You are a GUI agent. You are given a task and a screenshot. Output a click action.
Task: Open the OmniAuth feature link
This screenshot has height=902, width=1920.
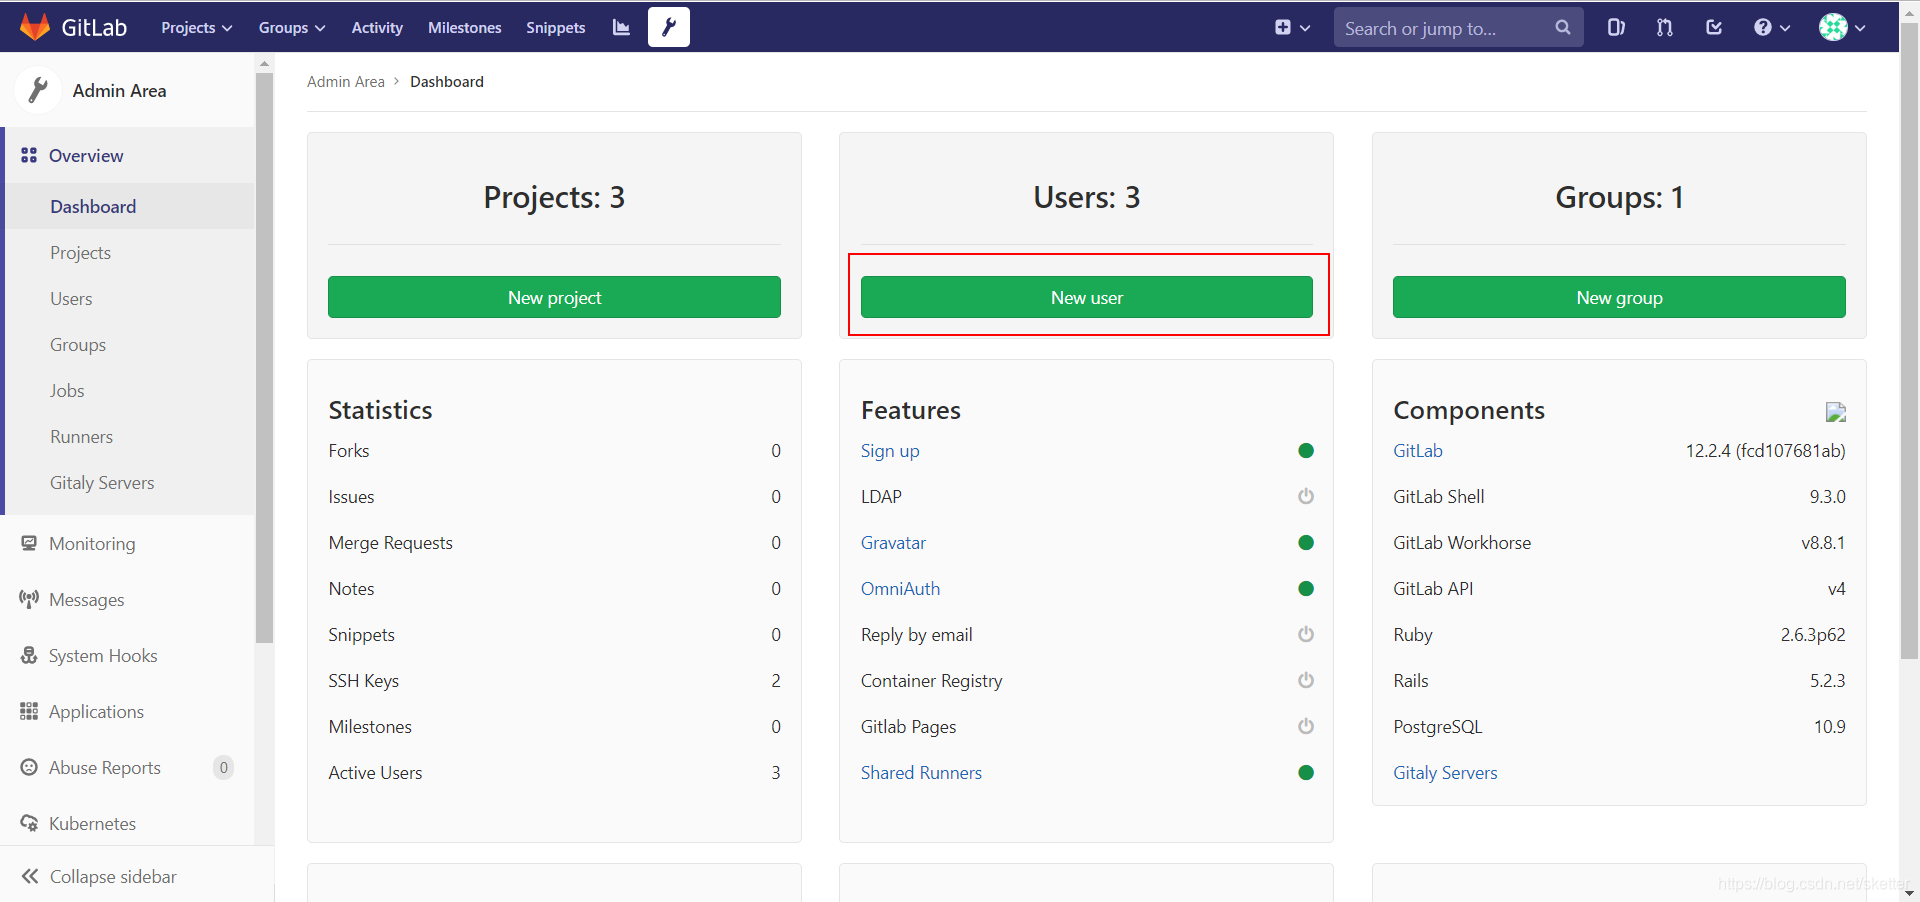[900, 588]
